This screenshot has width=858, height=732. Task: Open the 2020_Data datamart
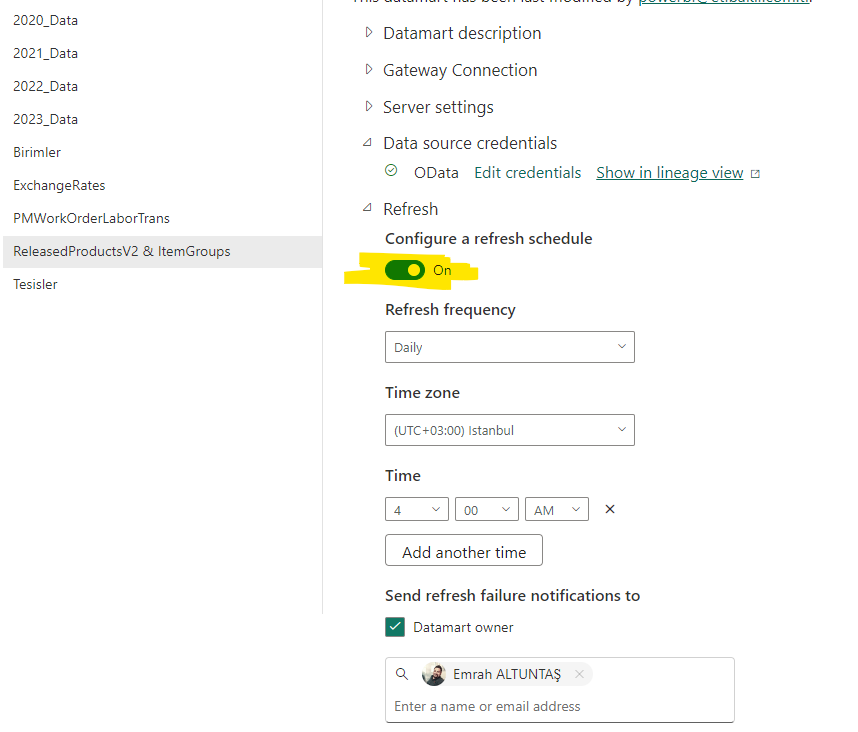coord(45,21)
